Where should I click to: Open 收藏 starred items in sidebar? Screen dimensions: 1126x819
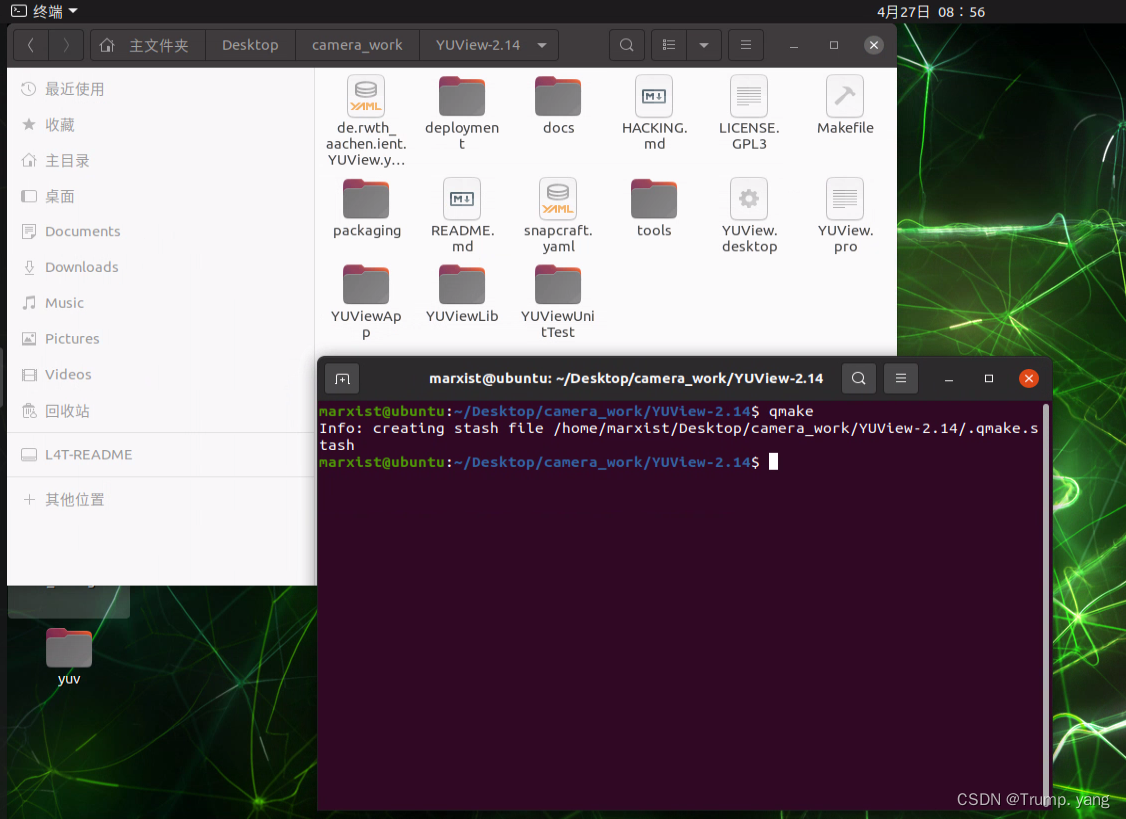(x=161, y=125)
